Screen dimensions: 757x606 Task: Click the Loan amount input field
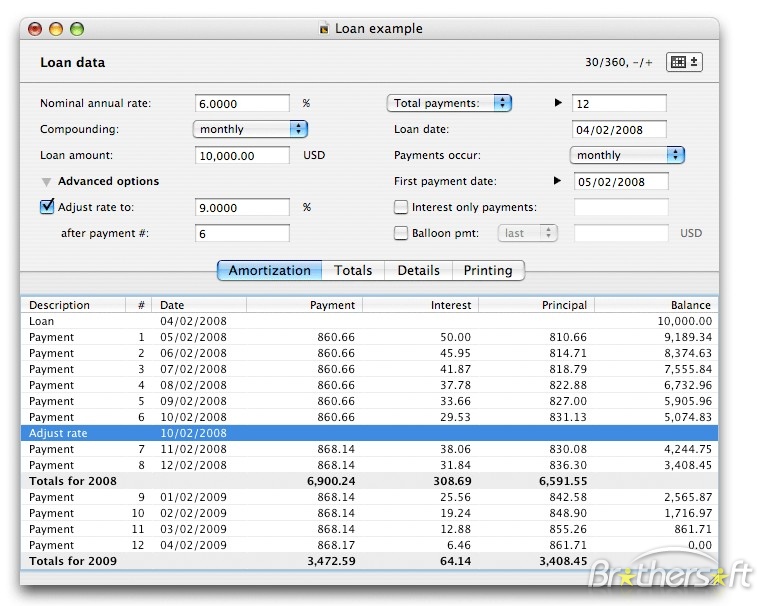242,156
